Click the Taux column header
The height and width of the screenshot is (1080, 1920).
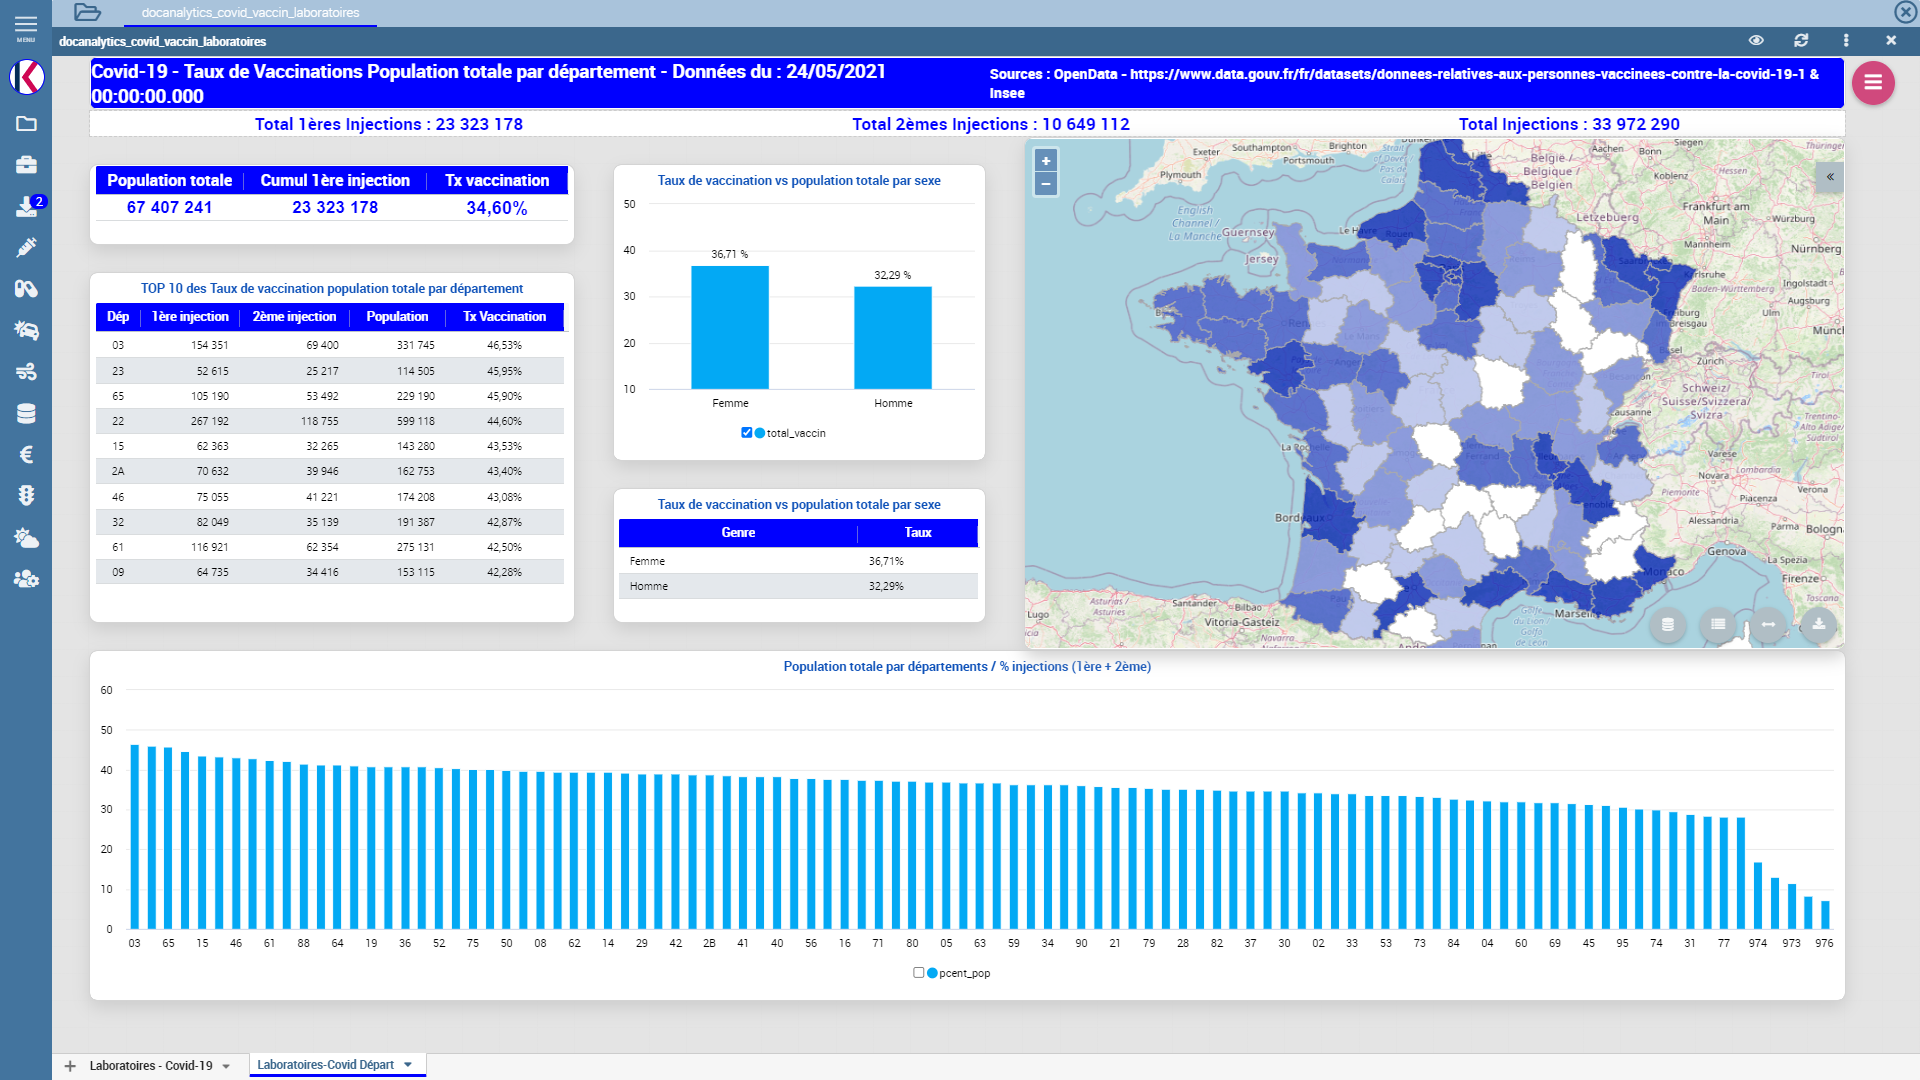[918, 533]
